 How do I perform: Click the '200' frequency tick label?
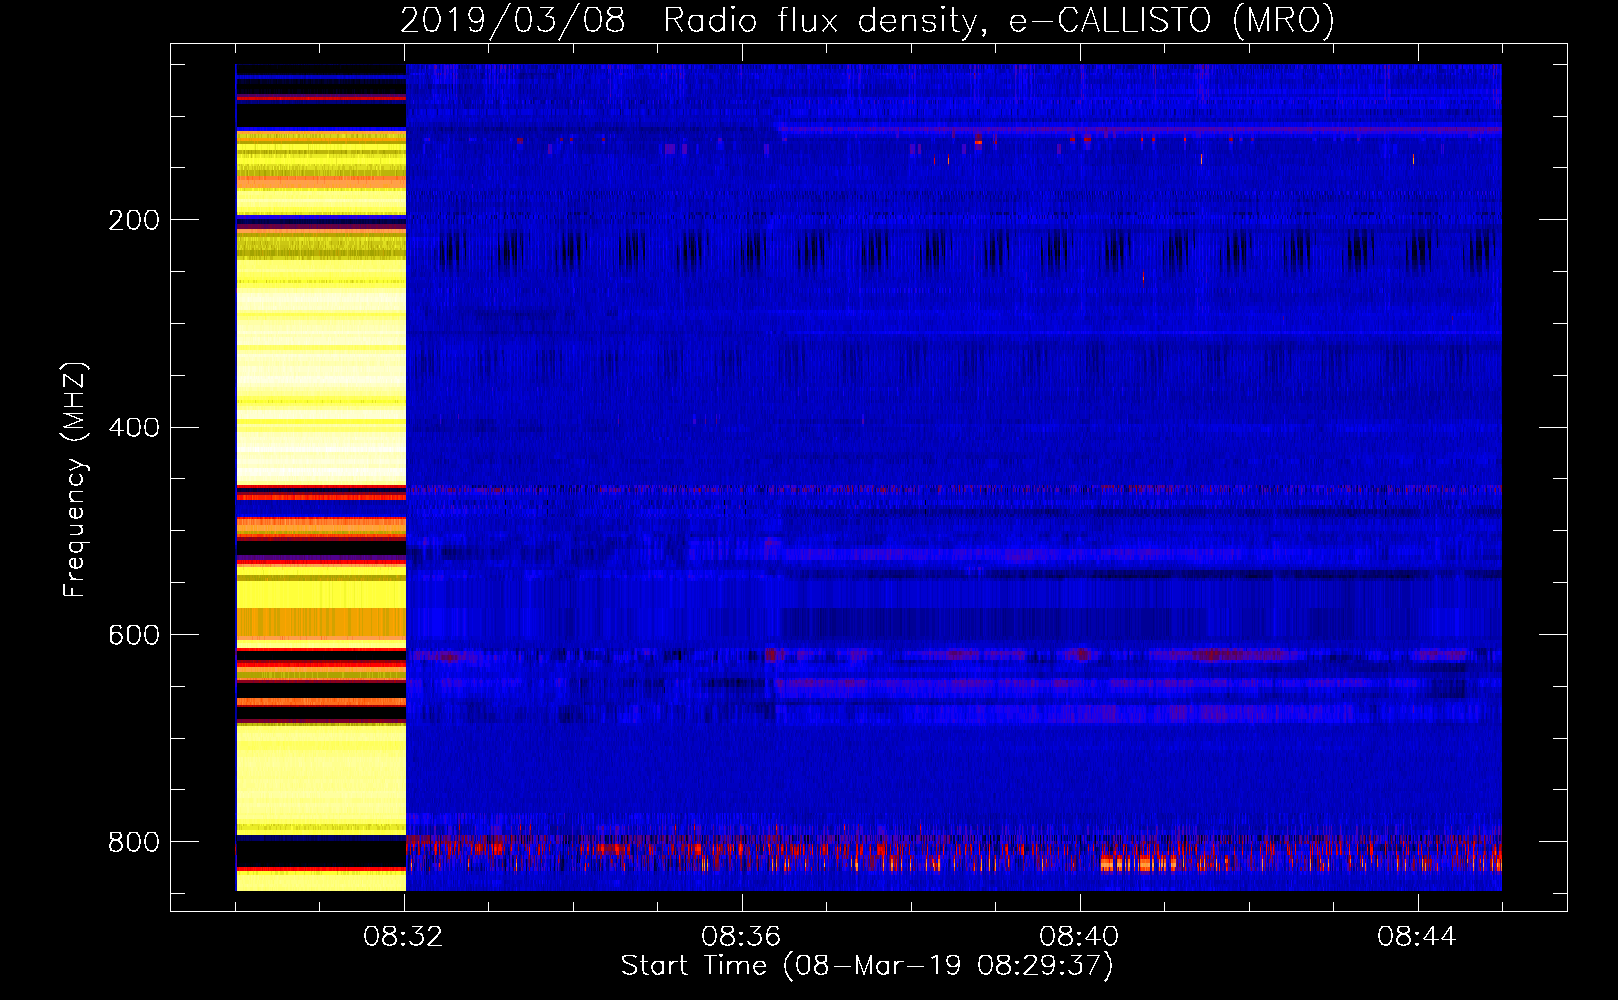click(134, 220)
